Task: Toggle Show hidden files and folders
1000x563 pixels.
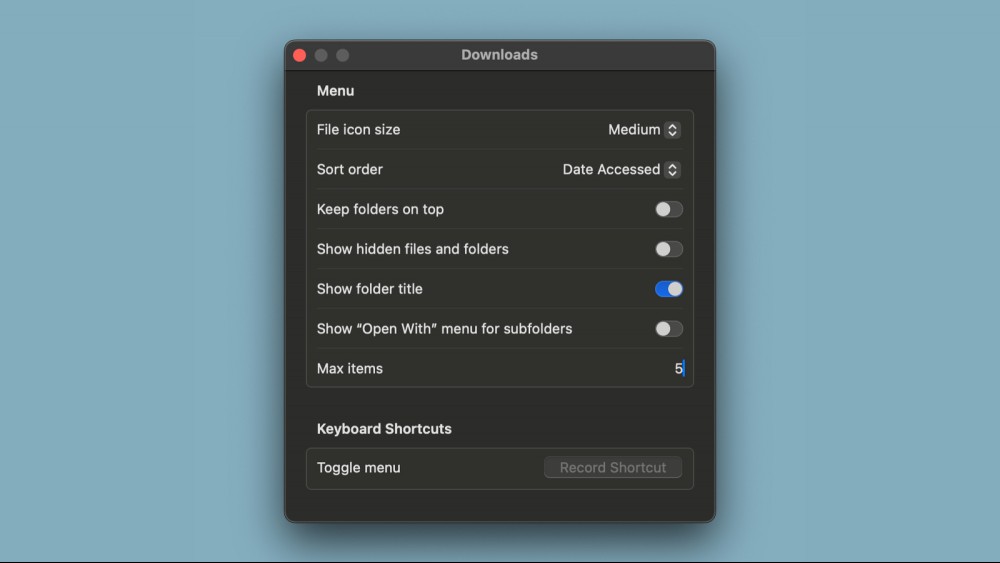Action: 668,249
